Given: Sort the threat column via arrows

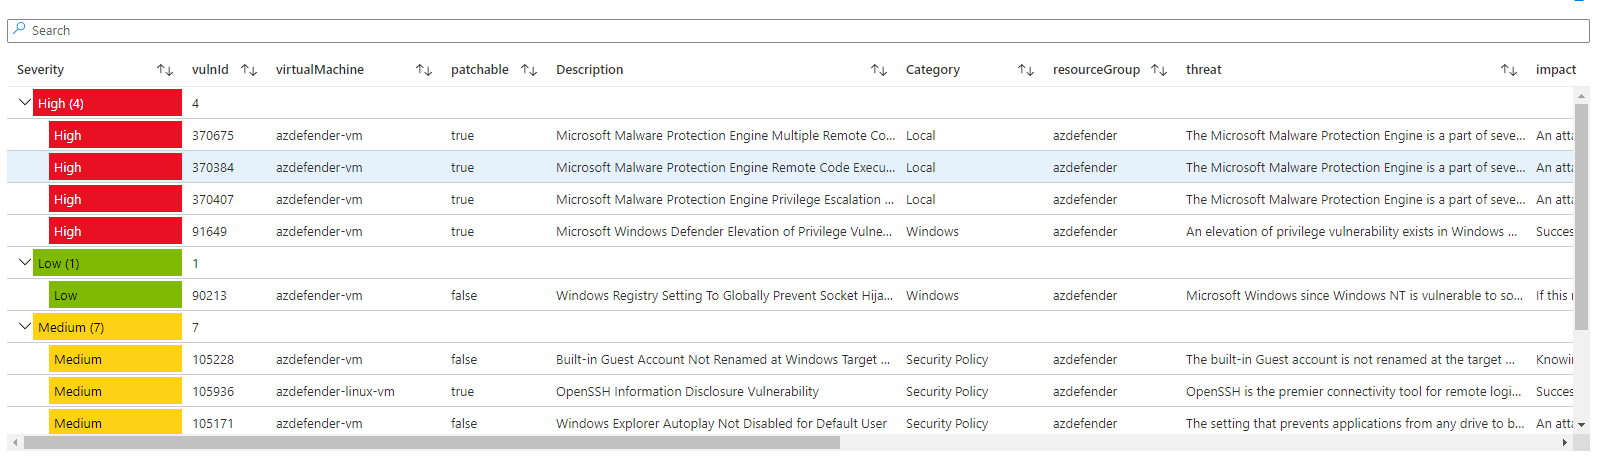Looking at the screenshot, I should point(1509,70).
